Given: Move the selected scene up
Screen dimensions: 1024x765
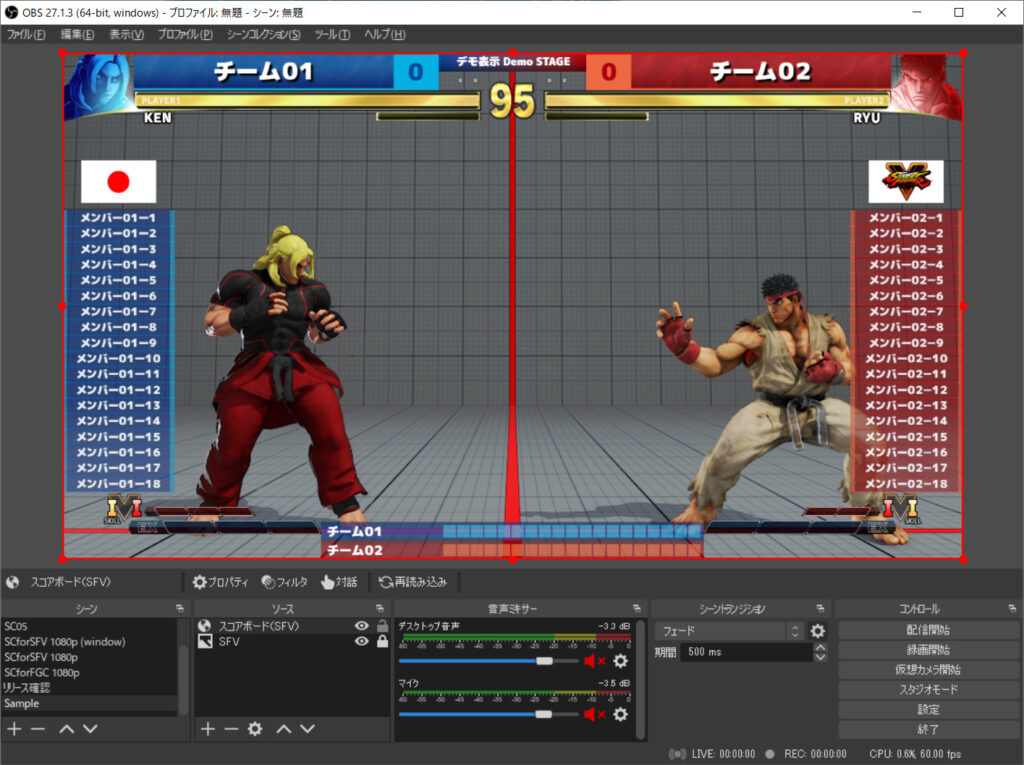Looking at the screenshot, I should pyautogui.click(x=67, y=728).
